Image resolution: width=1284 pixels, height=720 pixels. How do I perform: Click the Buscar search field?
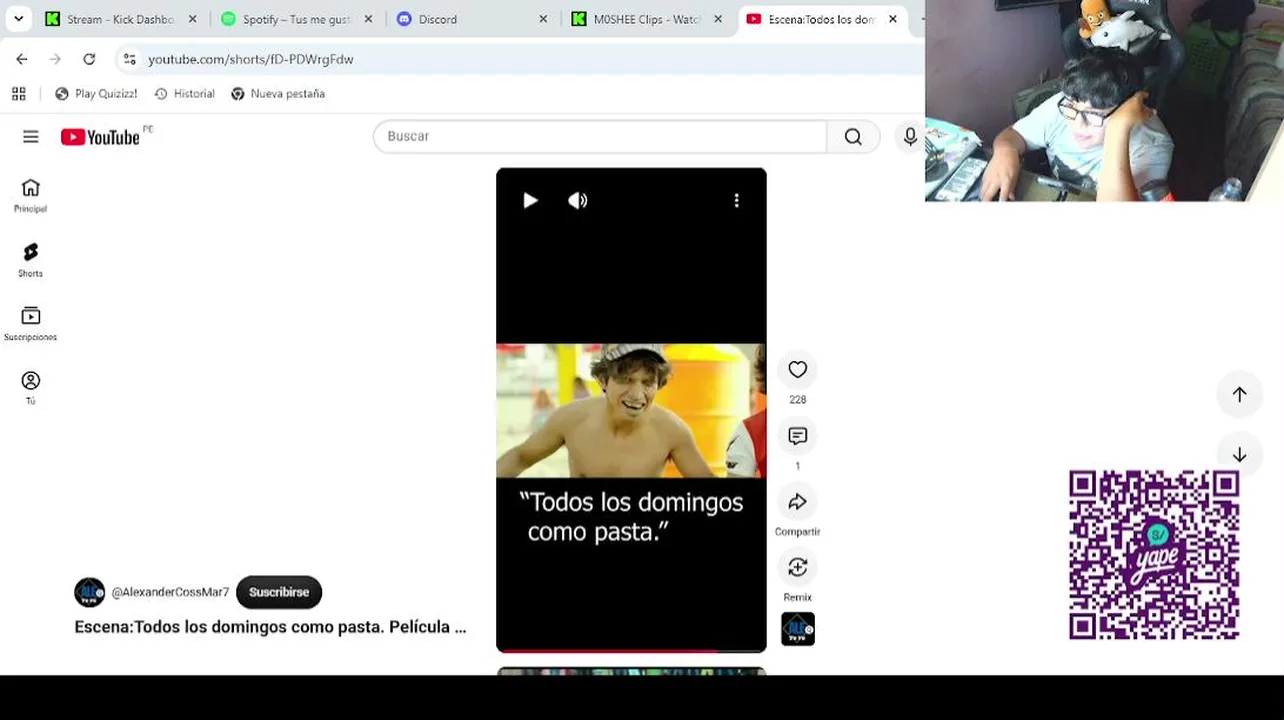(x=600, y=136)
